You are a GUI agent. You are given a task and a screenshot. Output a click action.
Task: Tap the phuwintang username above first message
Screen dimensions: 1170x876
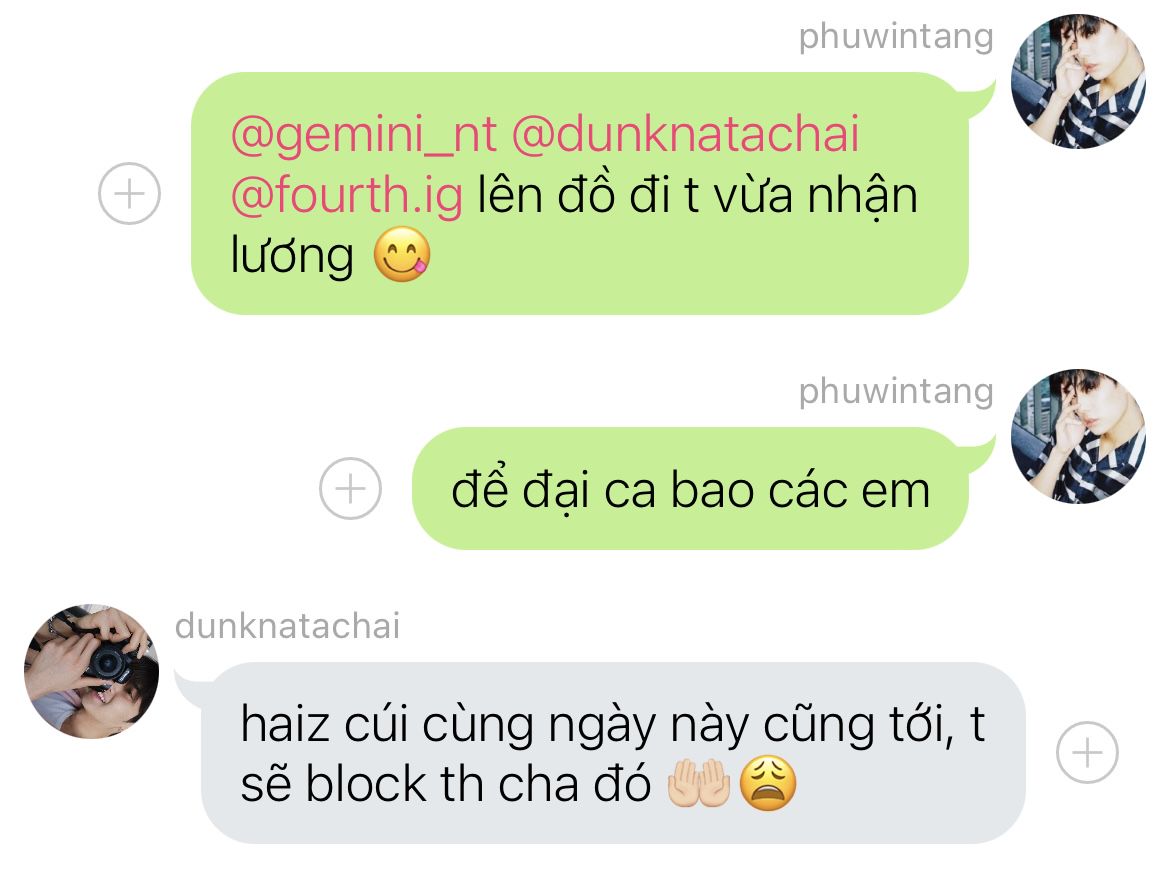pos(895,36)
